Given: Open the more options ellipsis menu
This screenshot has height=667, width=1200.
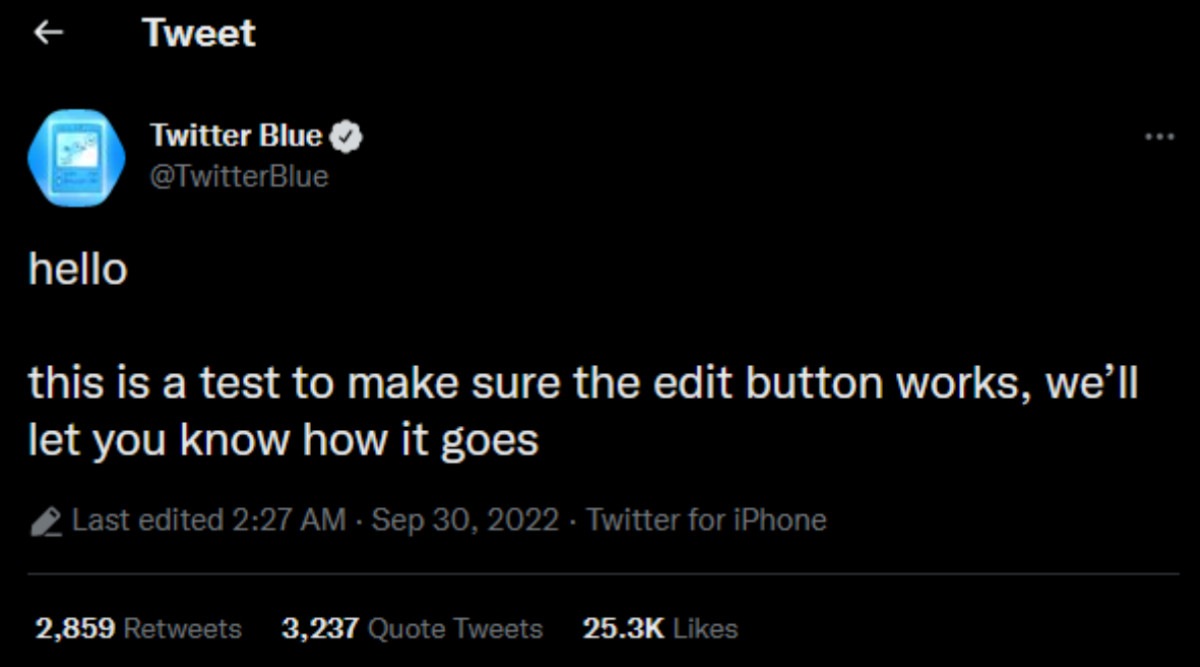Looking at the screenshot, I should pos(1157,137).
